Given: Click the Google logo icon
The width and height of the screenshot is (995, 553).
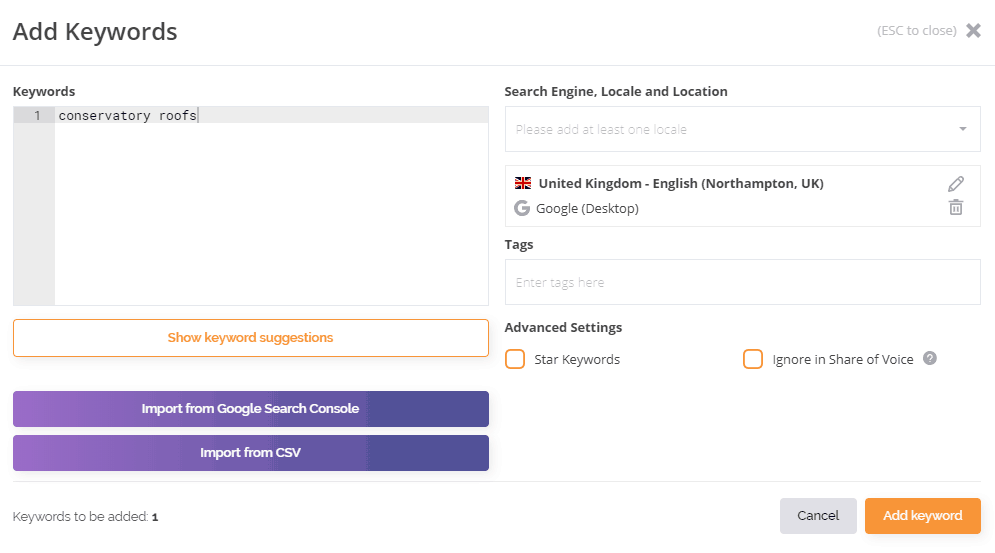Looking at the screenshot, I should click(x=522, y=209).
